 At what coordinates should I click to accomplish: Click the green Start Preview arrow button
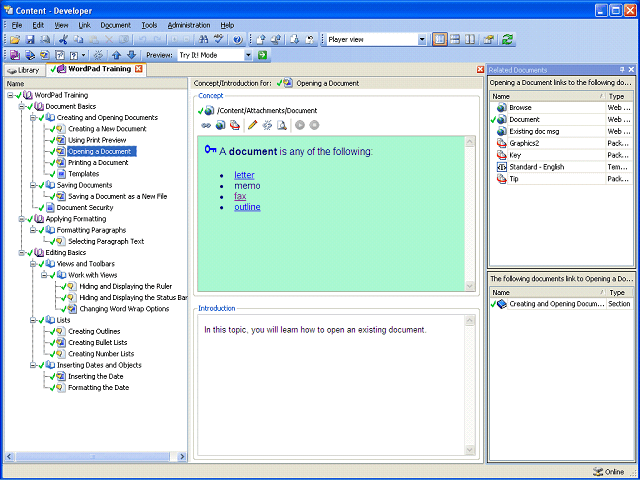262,55
